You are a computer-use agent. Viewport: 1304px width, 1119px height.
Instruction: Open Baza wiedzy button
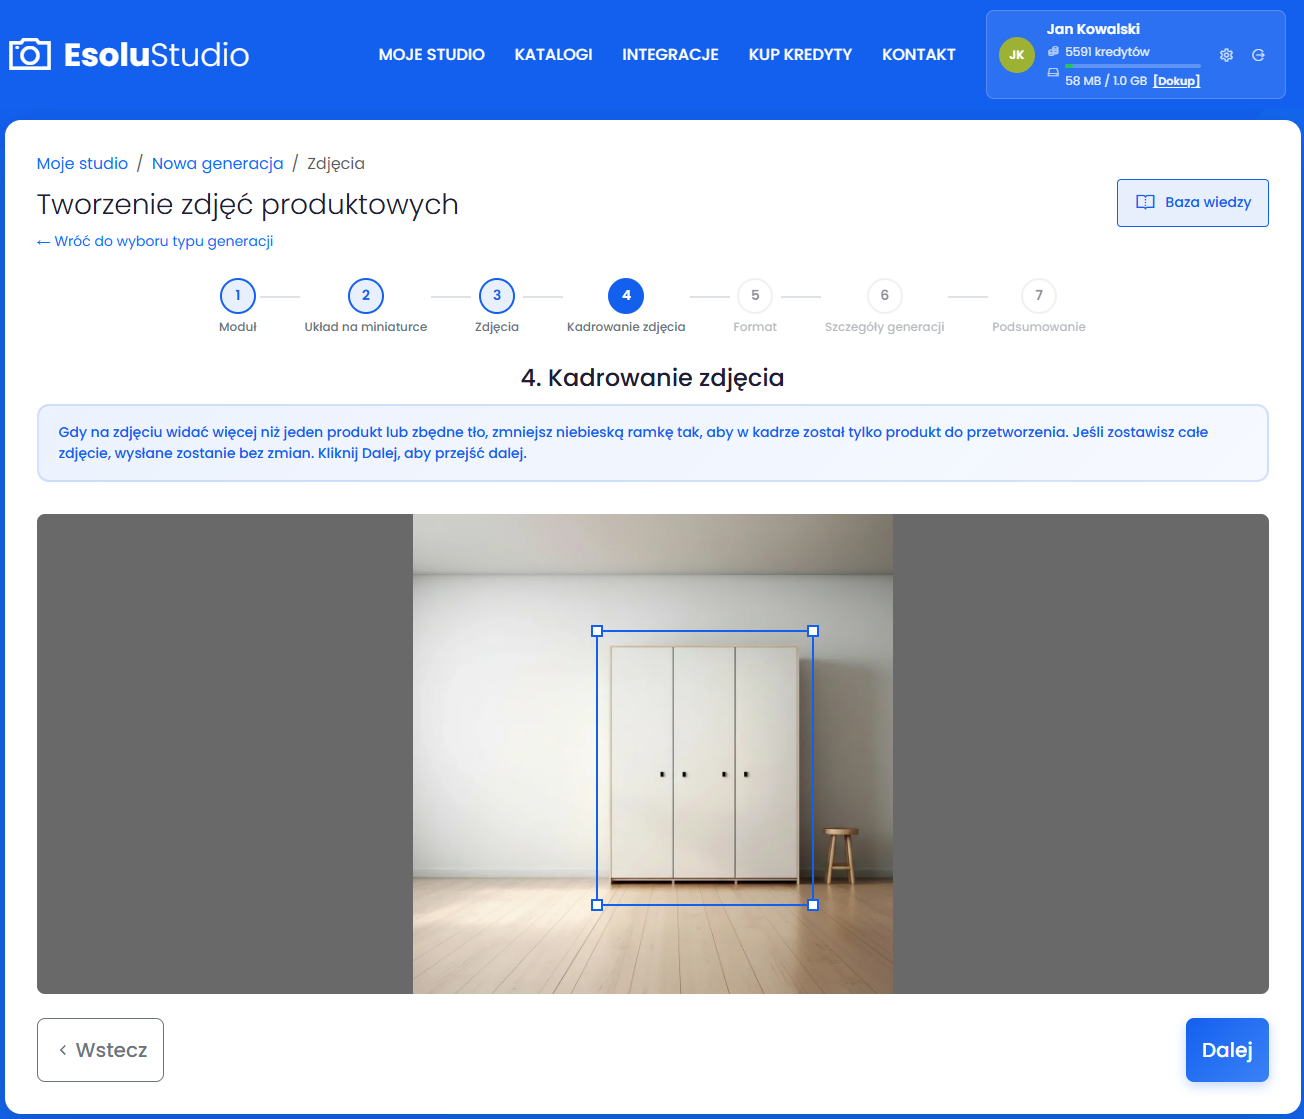(1193, 203)
